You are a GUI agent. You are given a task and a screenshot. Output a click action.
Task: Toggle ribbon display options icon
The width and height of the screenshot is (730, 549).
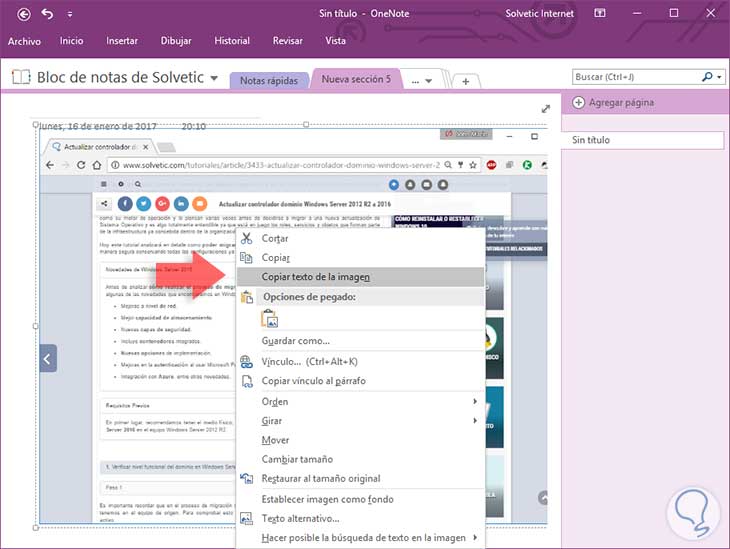pos(600,13)
